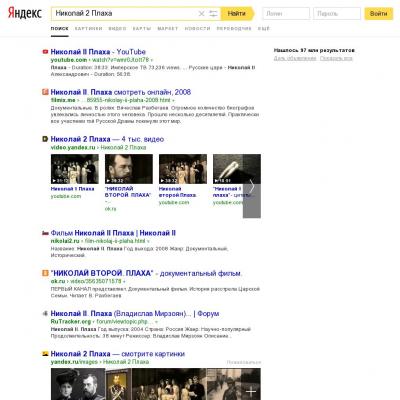Click the Yandex video favicon icon
The width and height of the screenshot is (400, 400).
[45, 139]
